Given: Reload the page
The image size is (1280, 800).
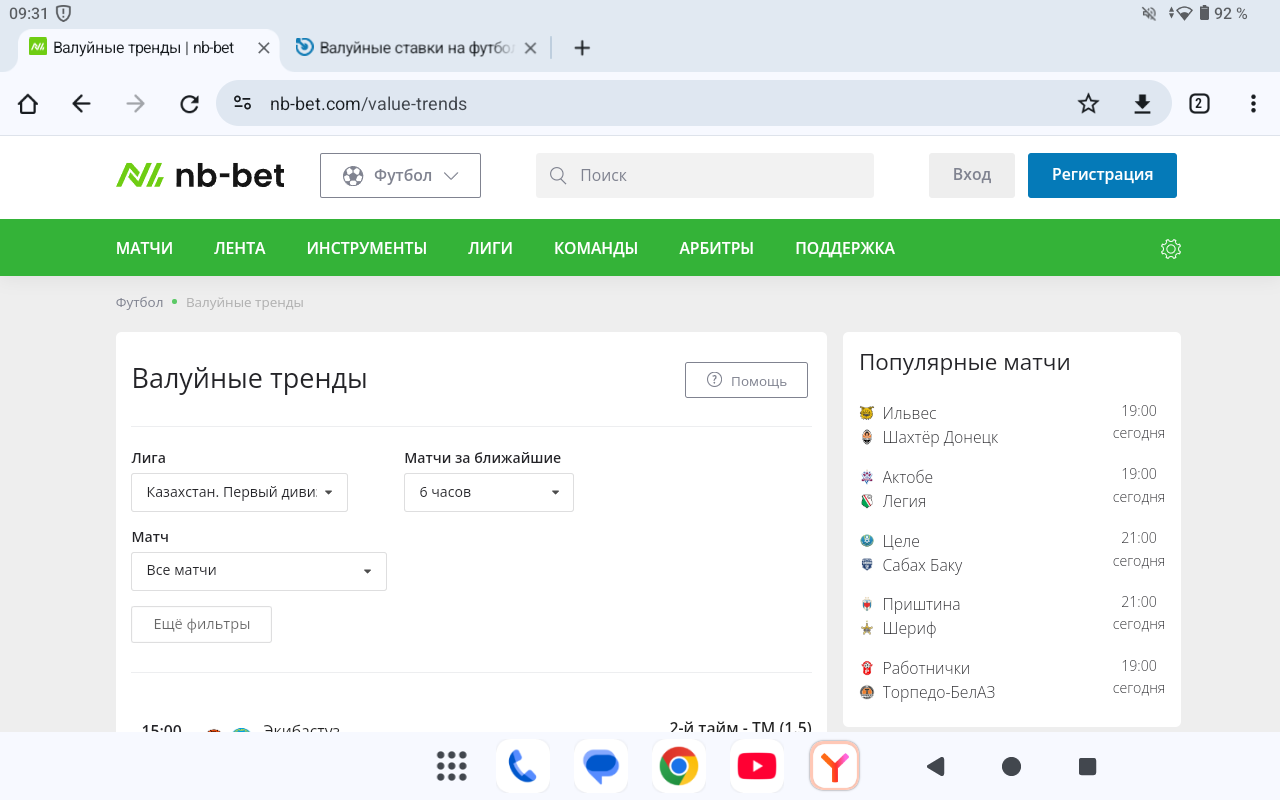Looking at the screenshot, I should click(x=189, y=104).
